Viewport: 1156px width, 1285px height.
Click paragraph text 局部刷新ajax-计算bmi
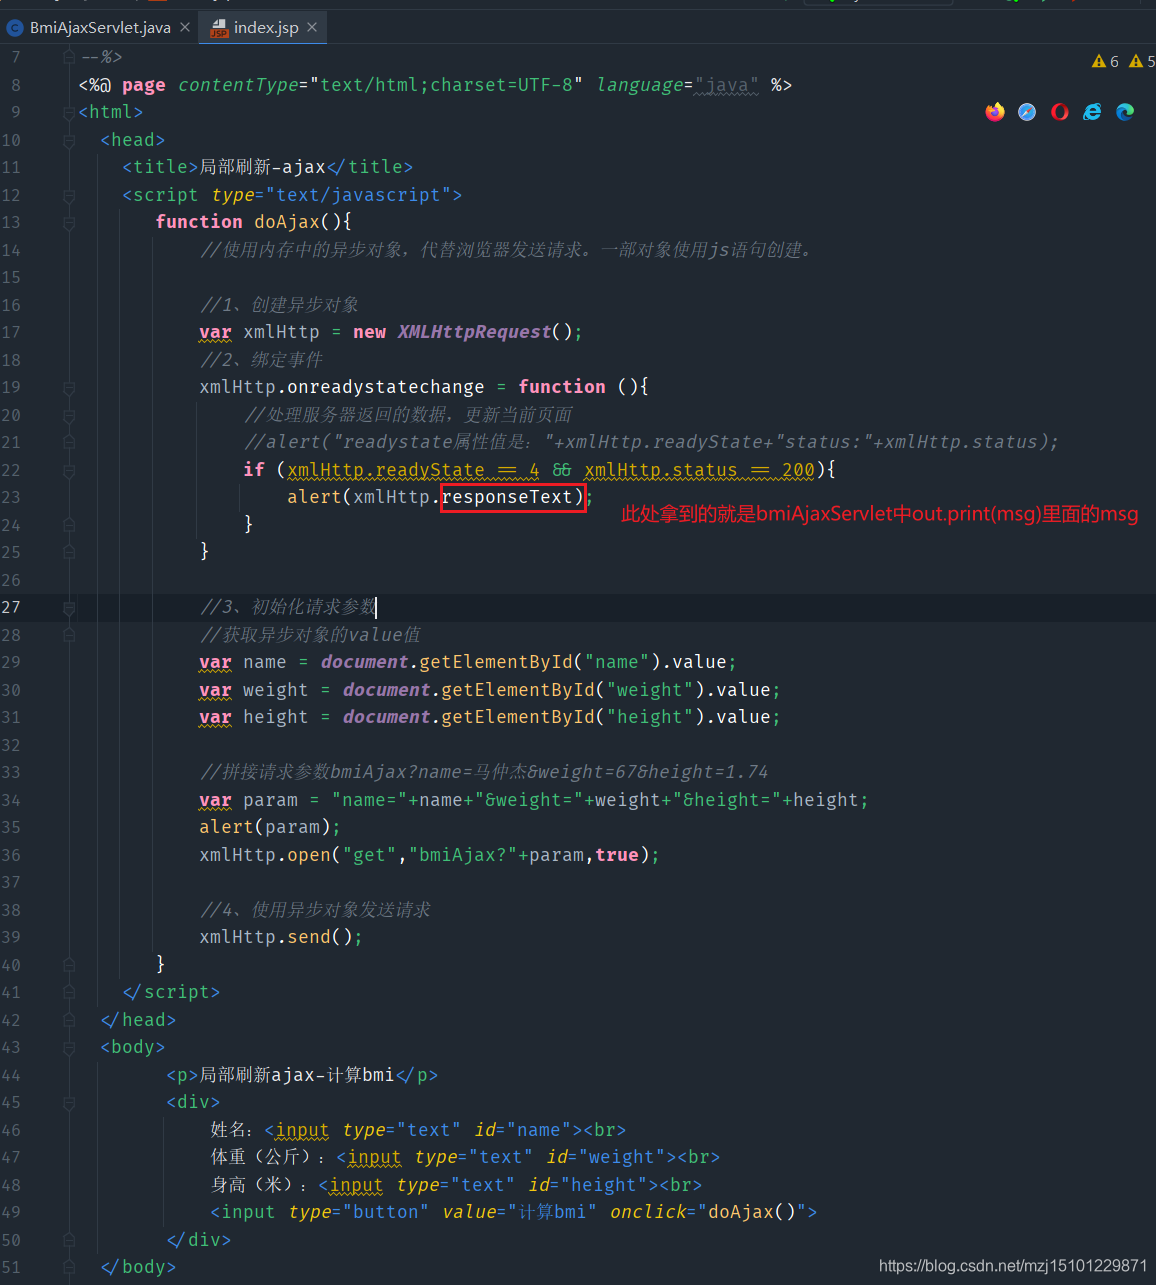(297, 1075)
